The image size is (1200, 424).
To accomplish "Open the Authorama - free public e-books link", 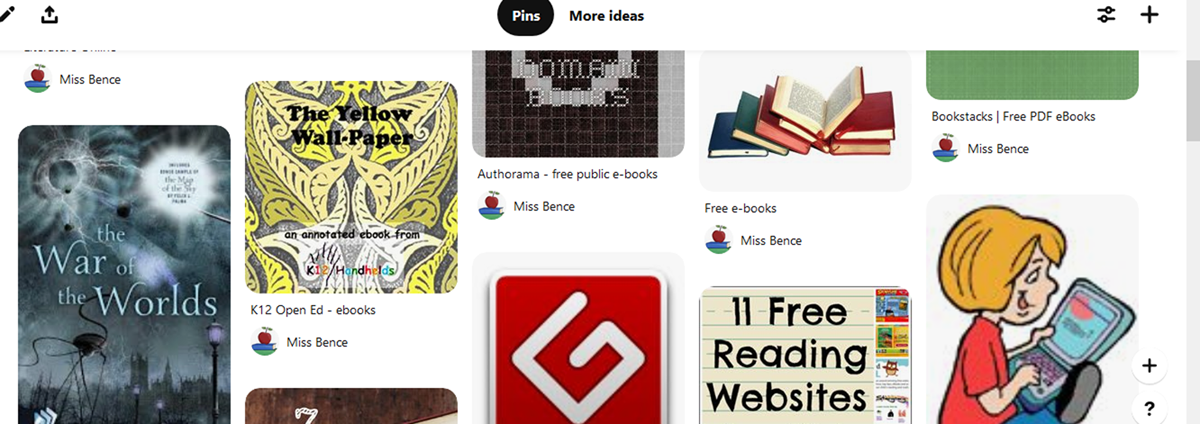I will click(x=567, y=174).
